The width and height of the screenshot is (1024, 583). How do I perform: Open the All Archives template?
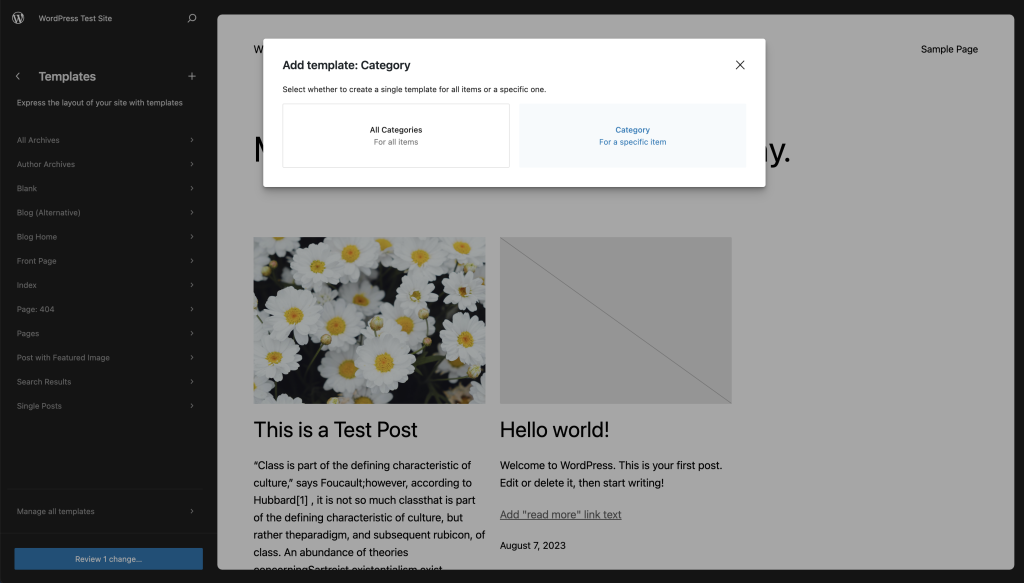click(x=38, y=141)
